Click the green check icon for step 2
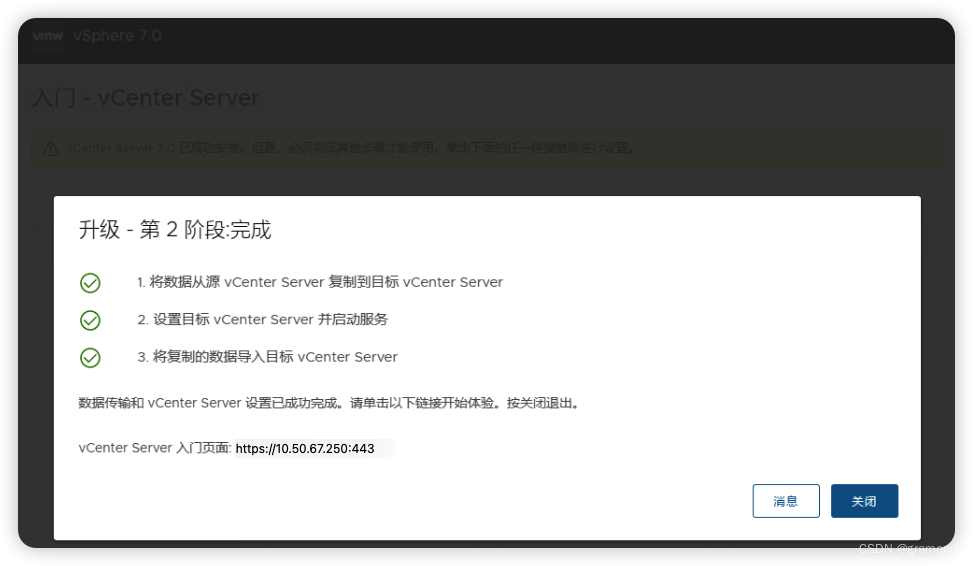 (x=90, y=320)
